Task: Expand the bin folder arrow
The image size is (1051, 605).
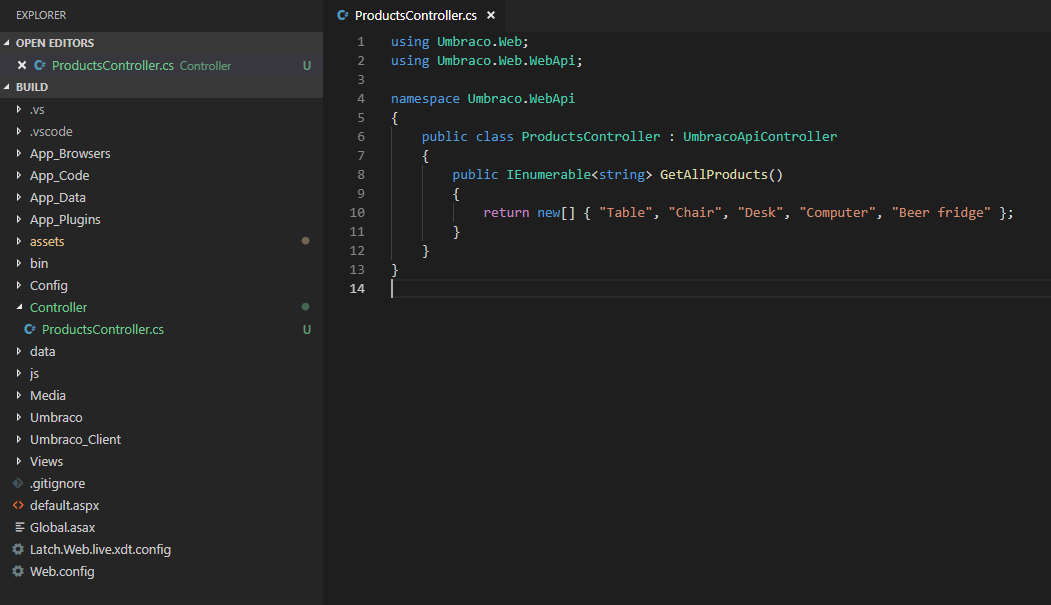Action: click(19, 263)
